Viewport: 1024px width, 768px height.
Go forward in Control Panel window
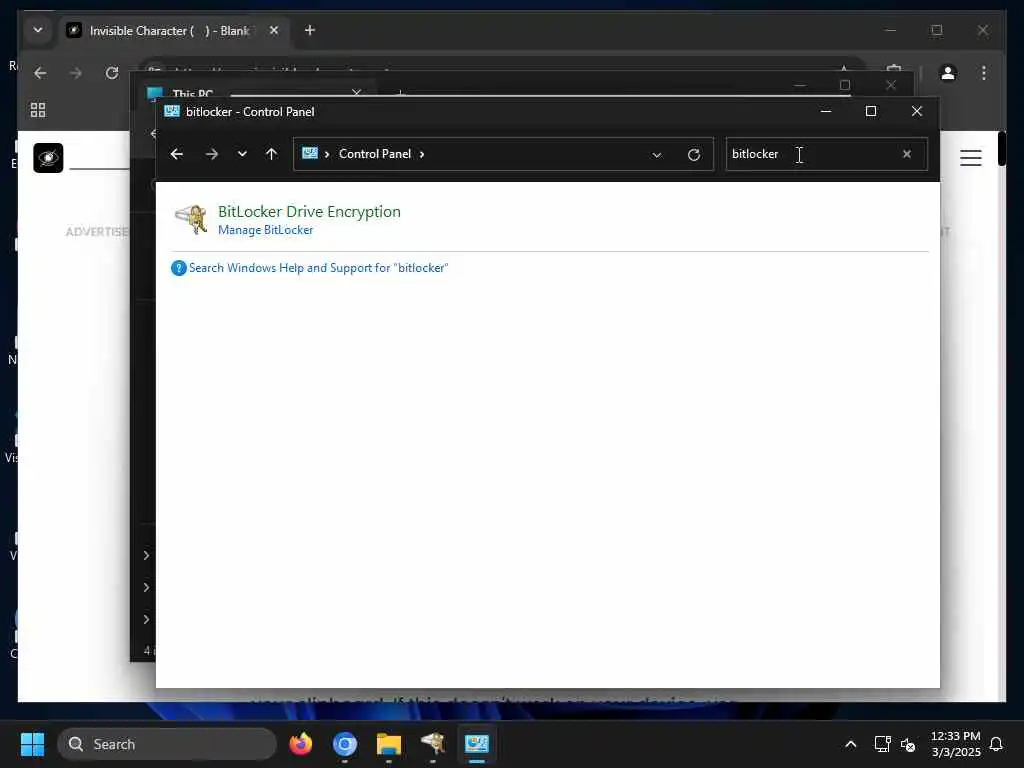point(212,154)
